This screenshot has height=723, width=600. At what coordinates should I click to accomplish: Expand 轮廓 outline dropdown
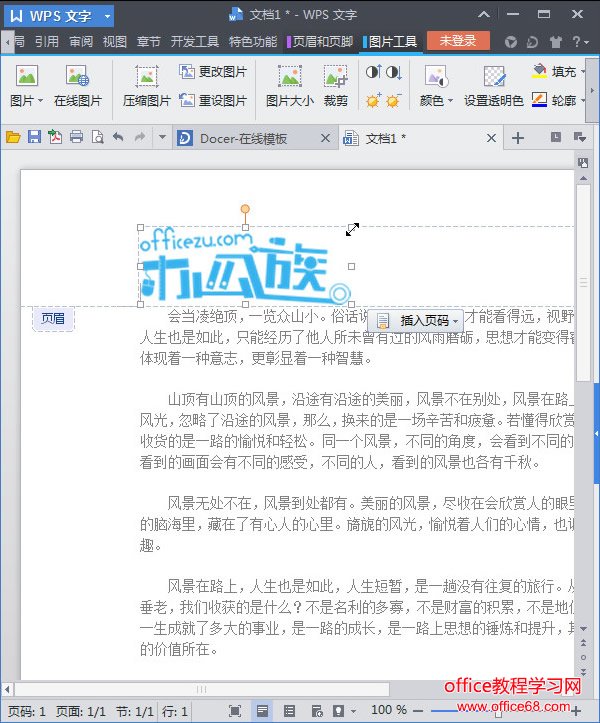(583, 100)
